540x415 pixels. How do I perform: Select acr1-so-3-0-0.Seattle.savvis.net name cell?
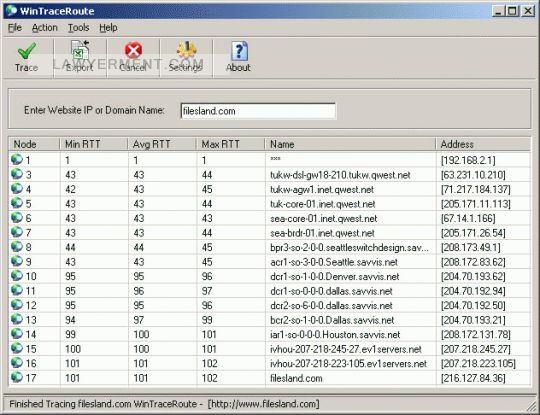(334, 262)
